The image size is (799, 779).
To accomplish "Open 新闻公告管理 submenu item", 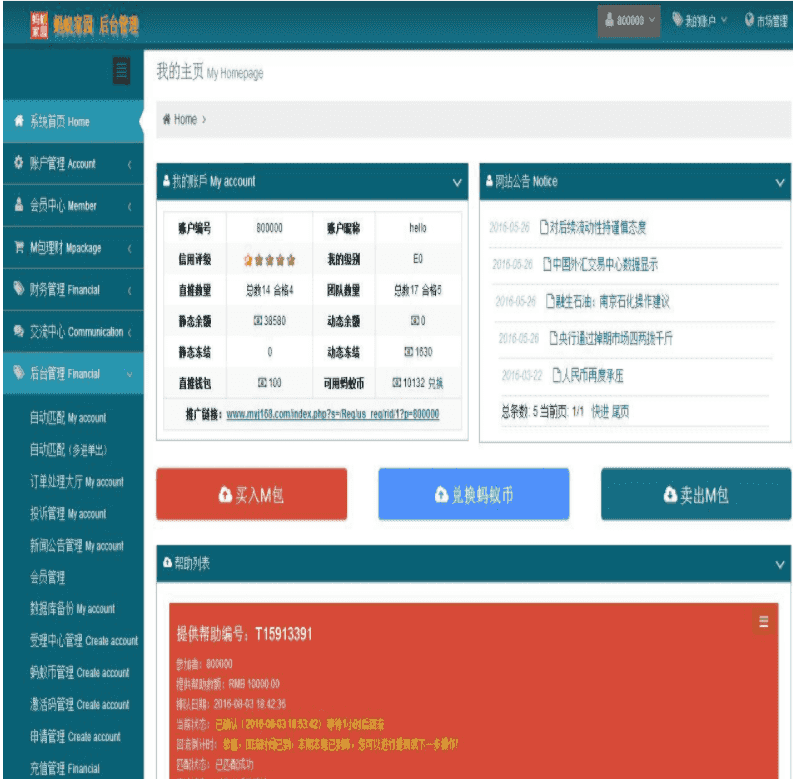I will 76,545.
